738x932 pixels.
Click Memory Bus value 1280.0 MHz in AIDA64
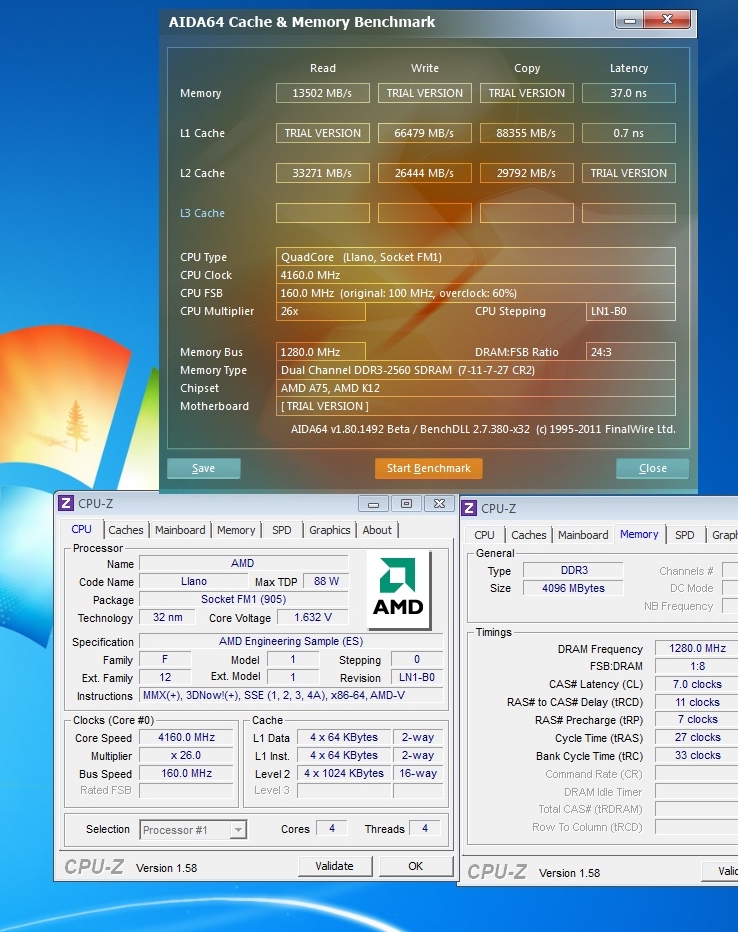point(321,352)
